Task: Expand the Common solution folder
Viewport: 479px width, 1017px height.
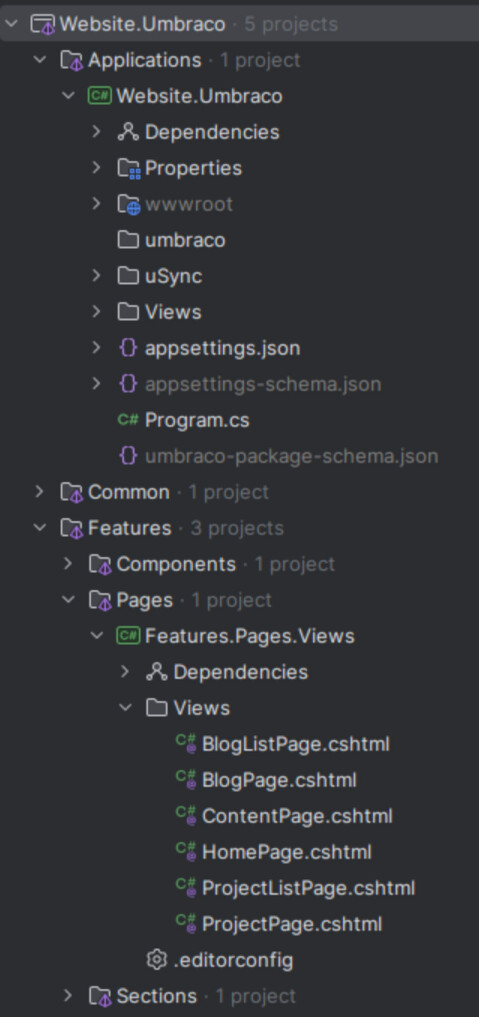Action: [40, 492]
